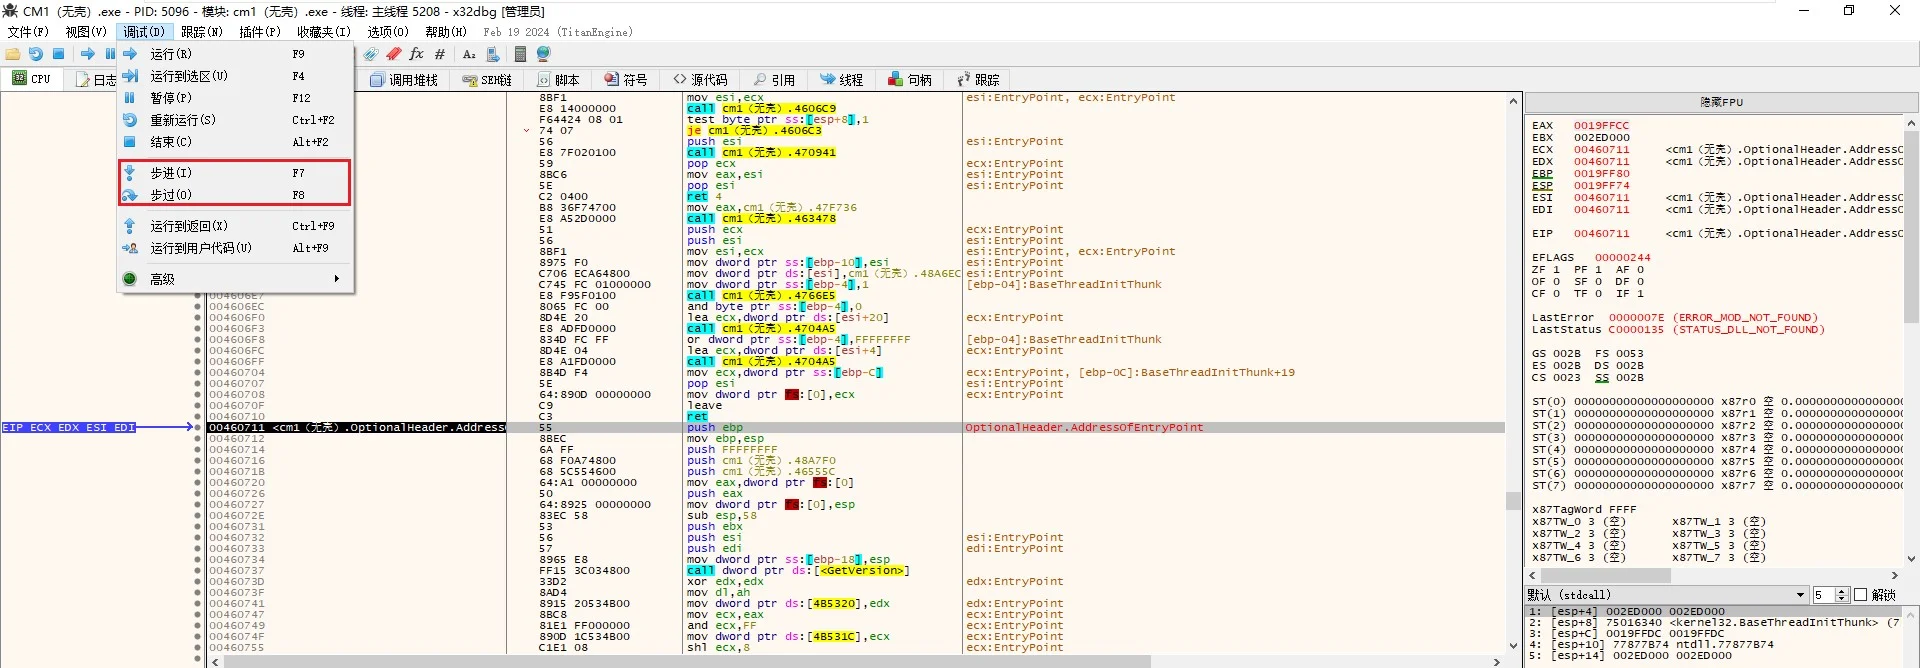Click the pause toolbar icon
Viewport: 1920px width, 668px height.
pyautogui.click(x=109, y=54)
